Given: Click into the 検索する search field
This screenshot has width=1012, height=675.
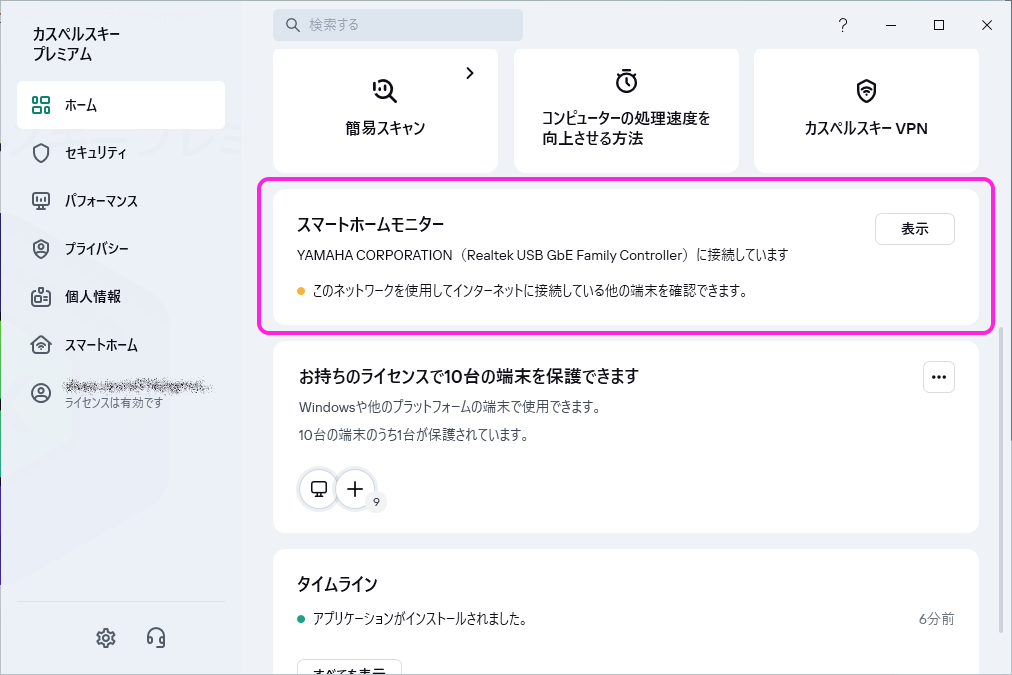Looking at the screenshot, I should pyautogui.click(x=398, y=25).
